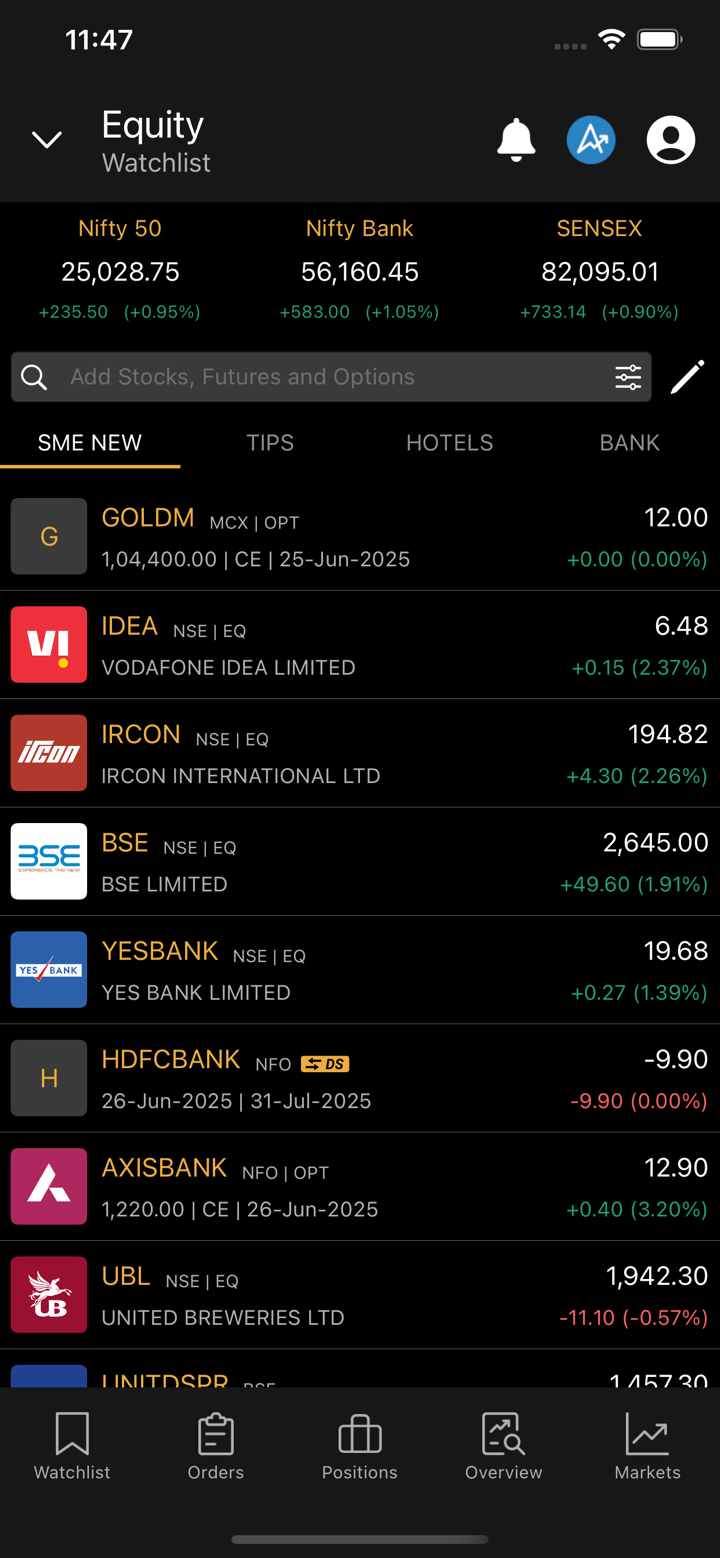Tap the search magnifier icon
The height and width of the screenshot is (1558, 720).
pyautogui.click(x=34, y=377)
